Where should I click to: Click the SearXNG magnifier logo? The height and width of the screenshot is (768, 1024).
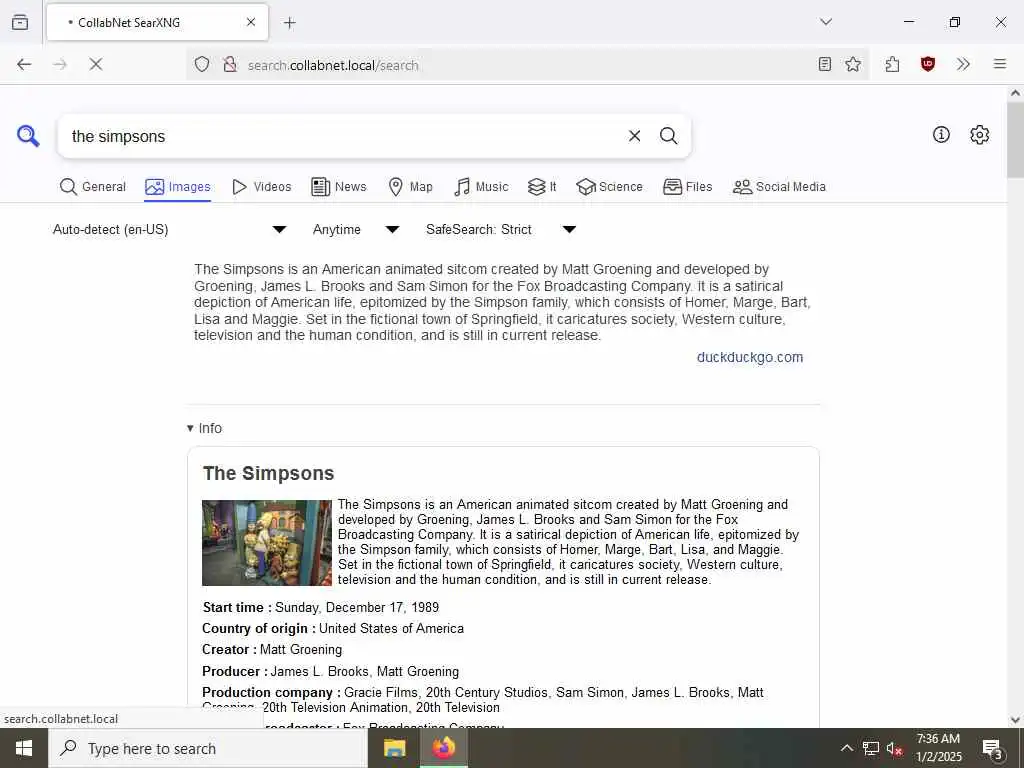pyautogui.click(x=28, y=136)
